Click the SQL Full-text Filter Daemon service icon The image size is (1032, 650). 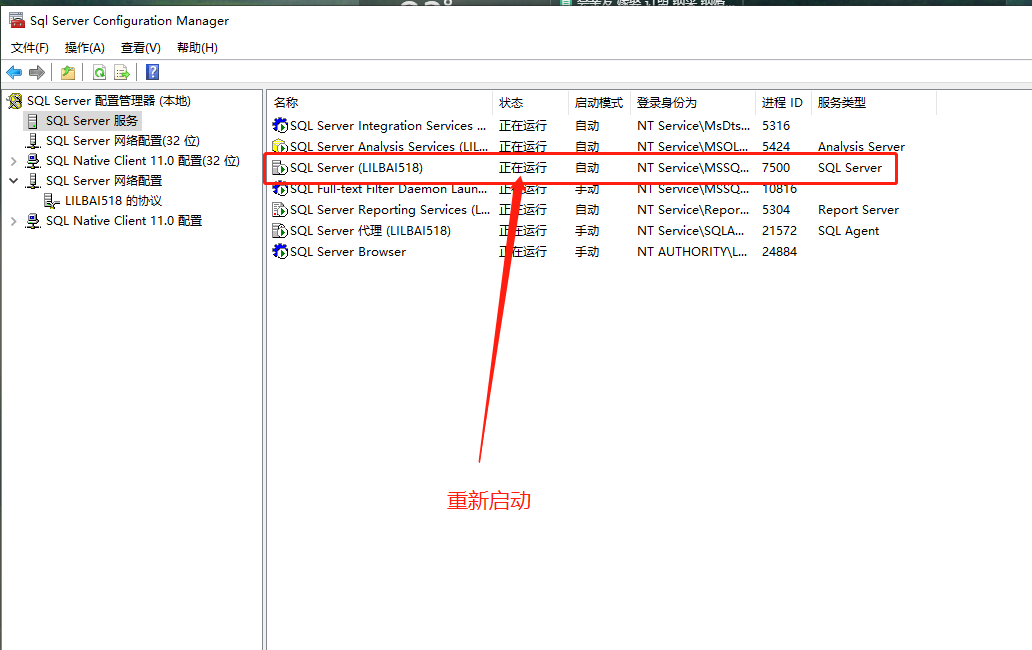[280, 189]
